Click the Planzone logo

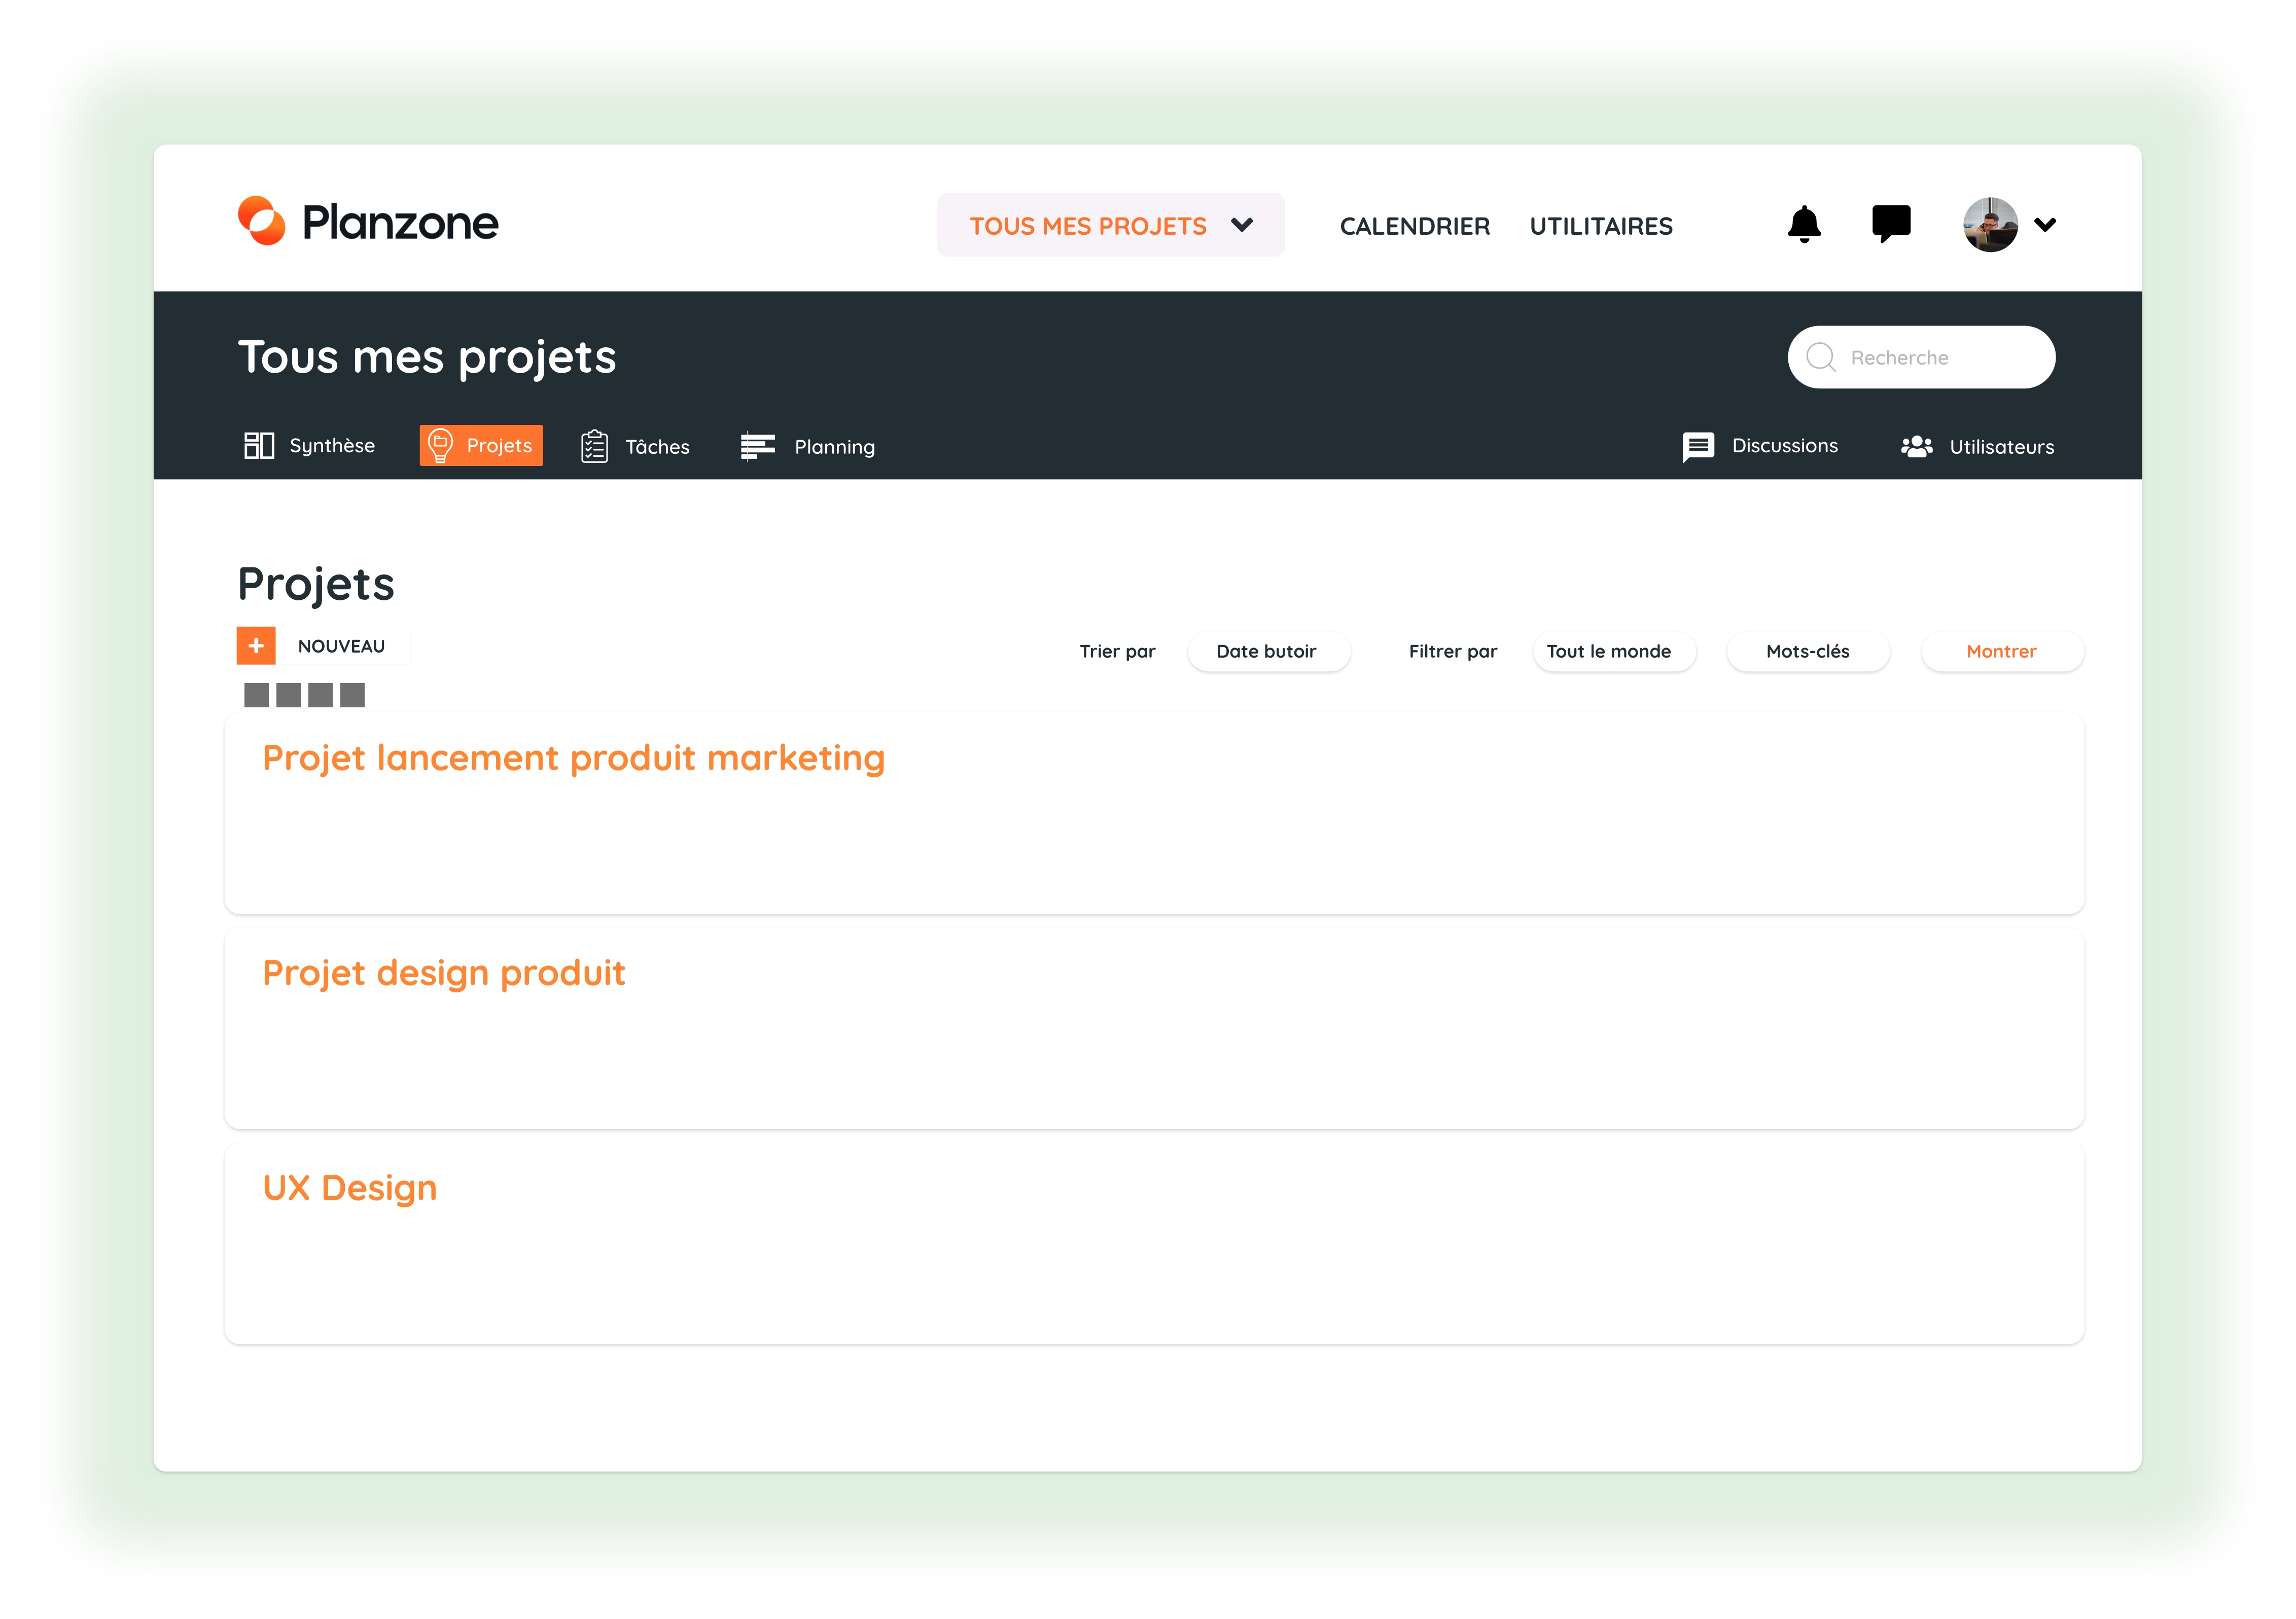click(368, 222)
